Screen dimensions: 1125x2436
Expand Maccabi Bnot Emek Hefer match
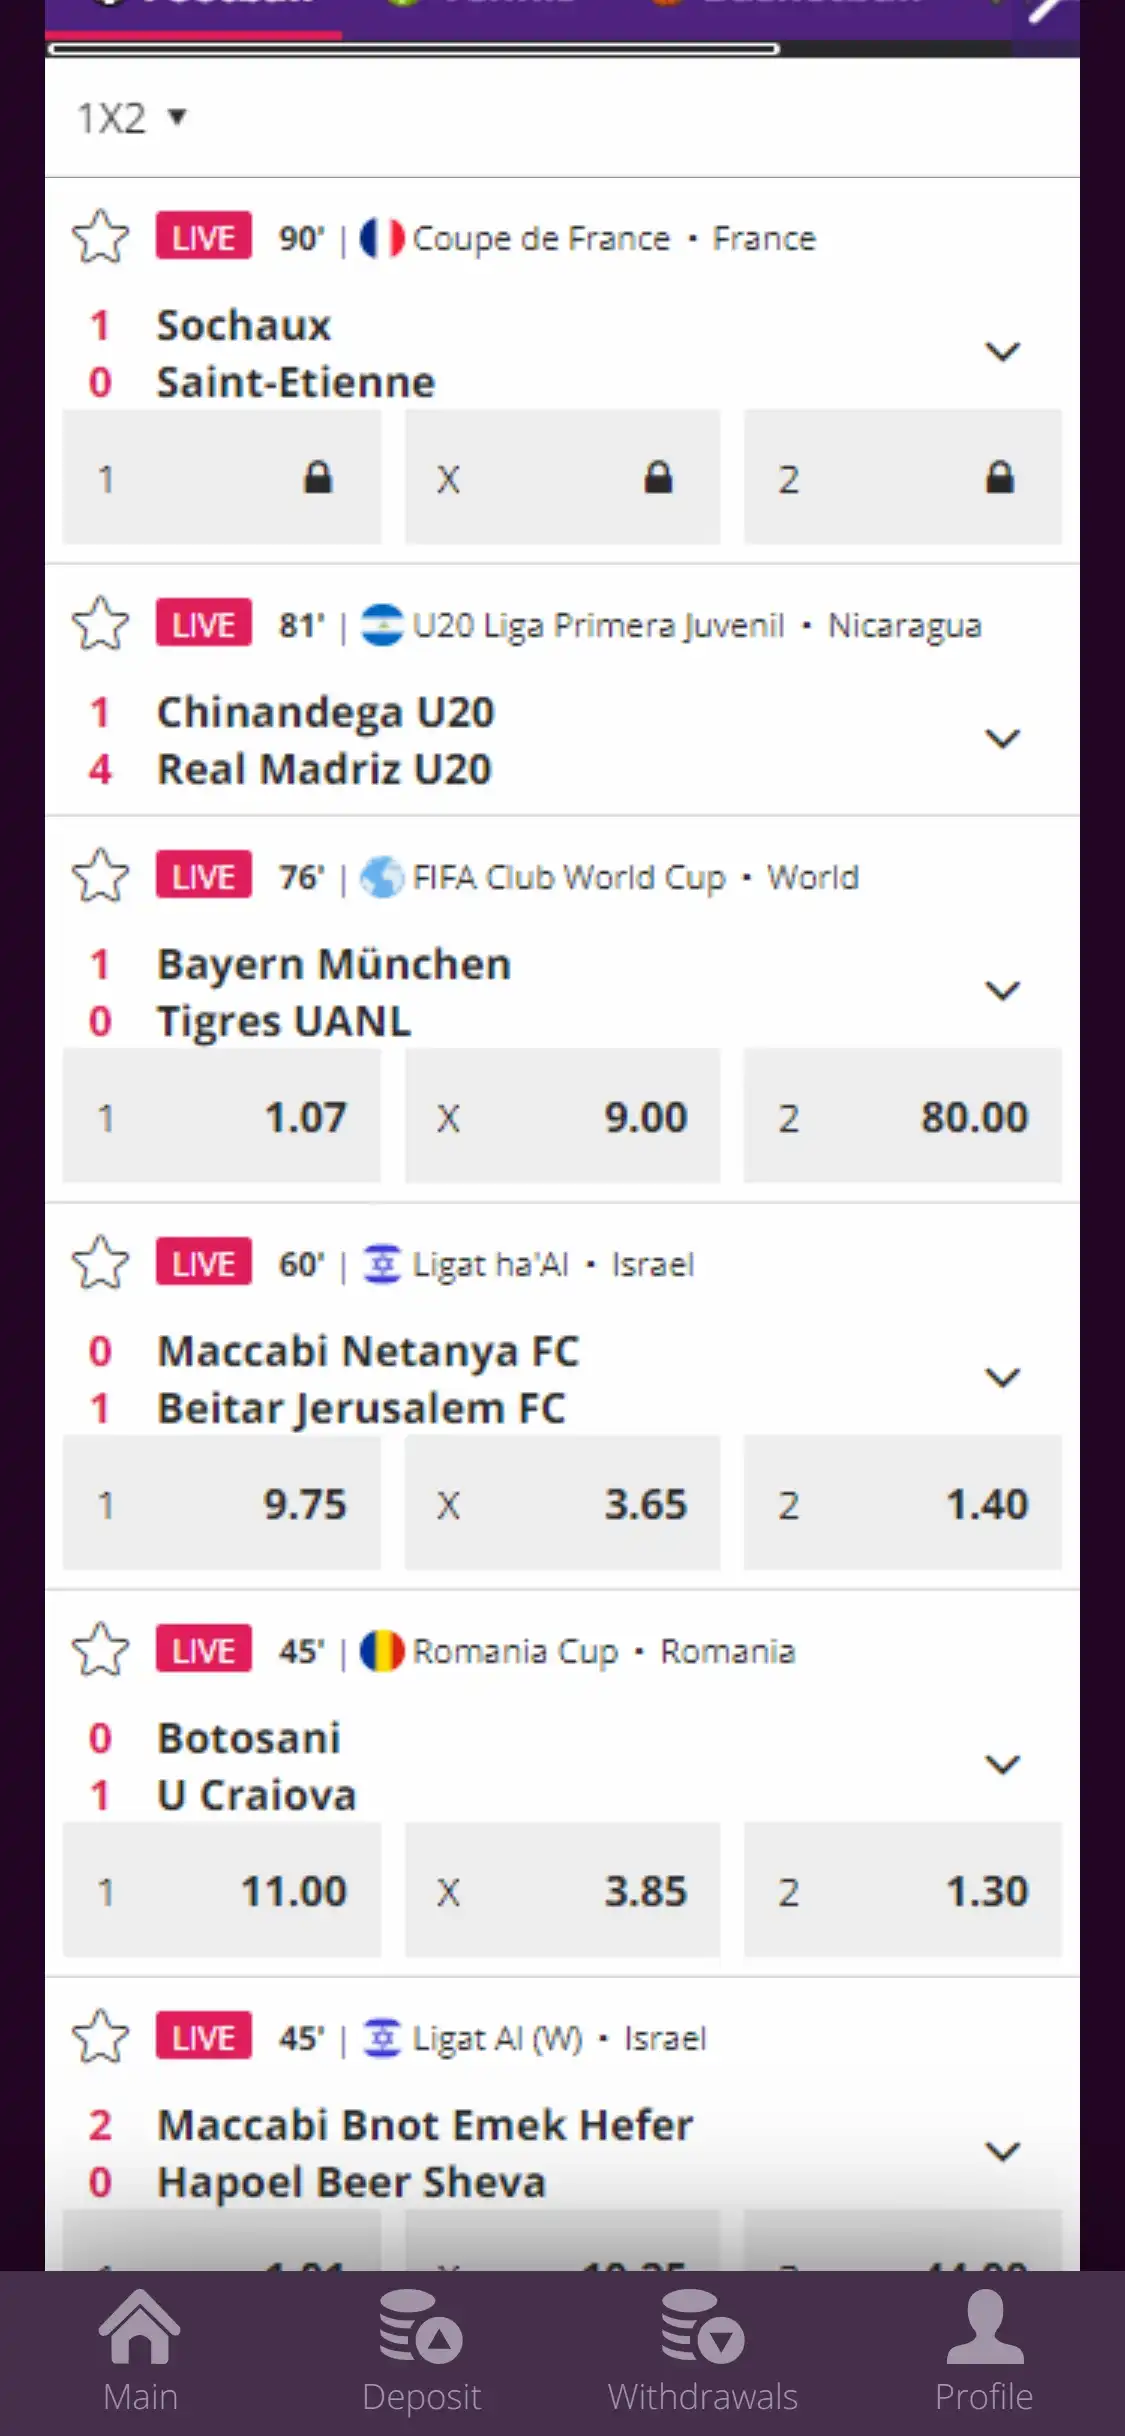[1002, 2152]
